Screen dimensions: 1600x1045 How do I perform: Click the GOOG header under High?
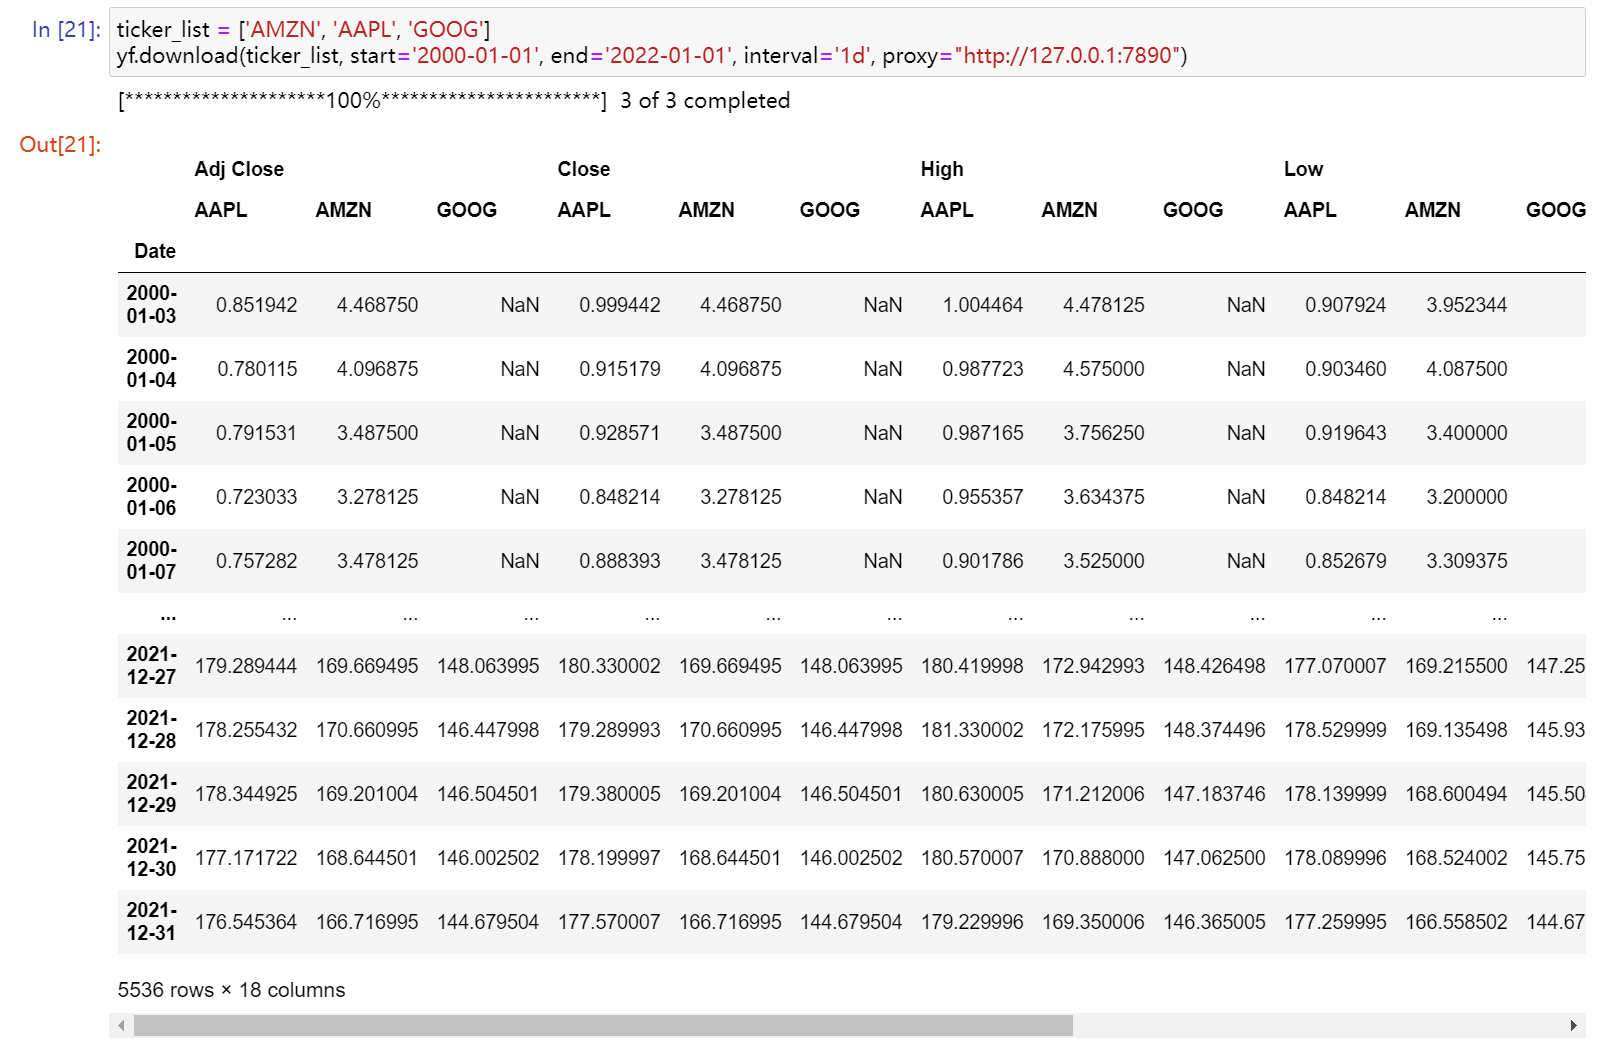point(1193,210)
